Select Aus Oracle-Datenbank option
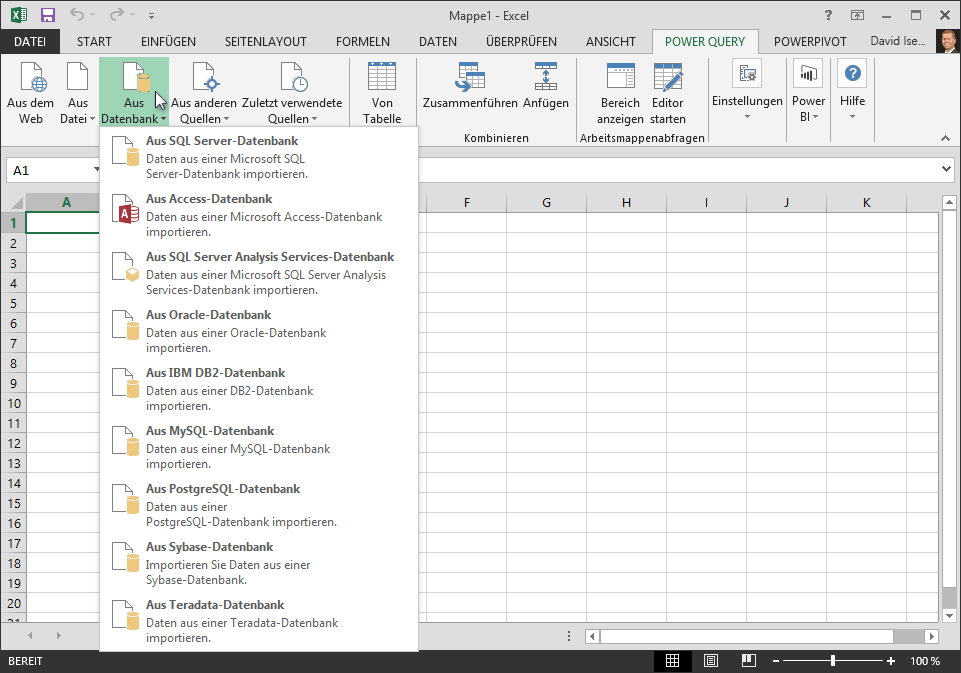 (x=259, y=331)
